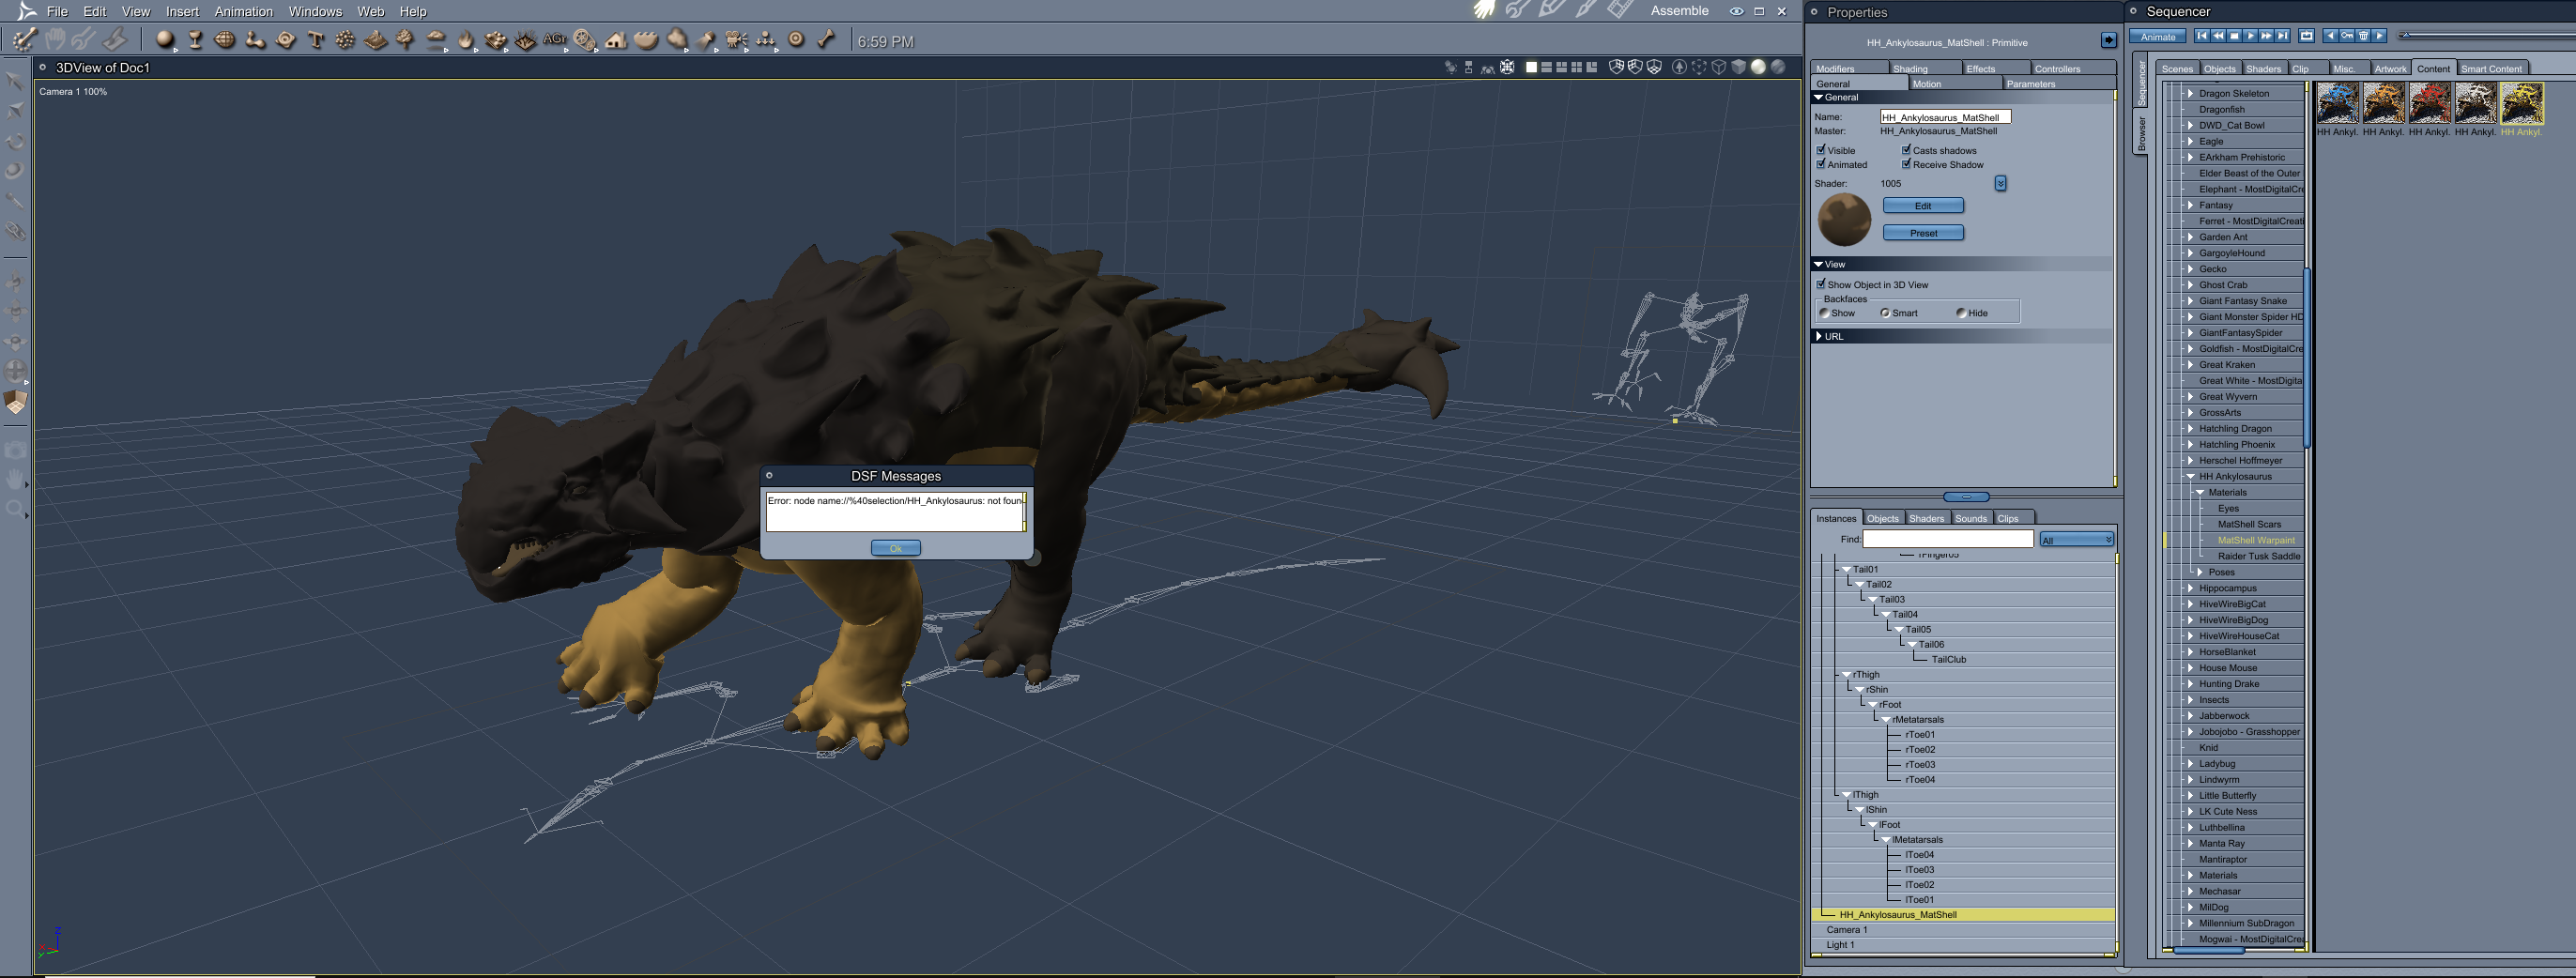The height and width of the screenshot is (978, 2576).
Task: Open the File menu
Action: 57,11
